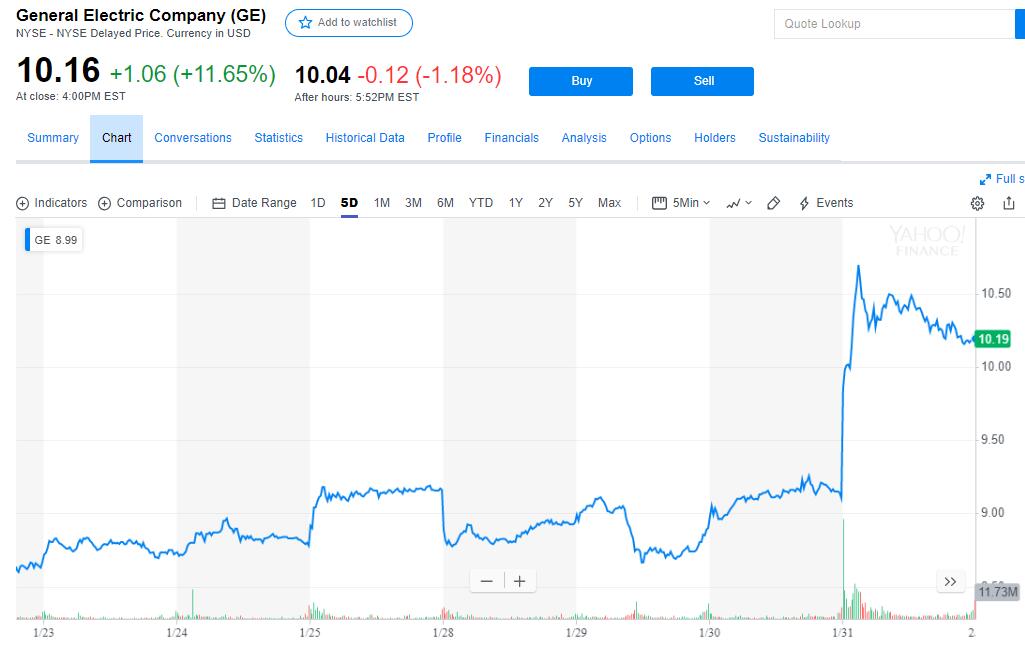This screenshot has width=1025, height=652.
Task: Click the 1/25 date axis label
Action: pos(310,632)
